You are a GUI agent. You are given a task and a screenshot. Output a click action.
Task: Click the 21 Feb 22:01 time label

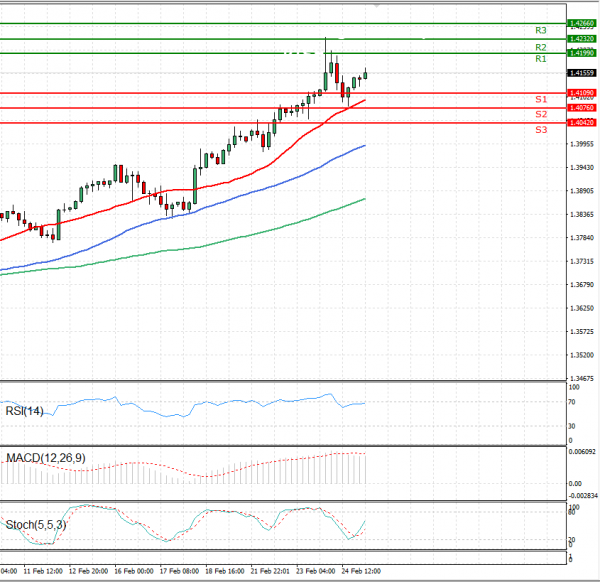pyautogui.click(x=270, y=571)
